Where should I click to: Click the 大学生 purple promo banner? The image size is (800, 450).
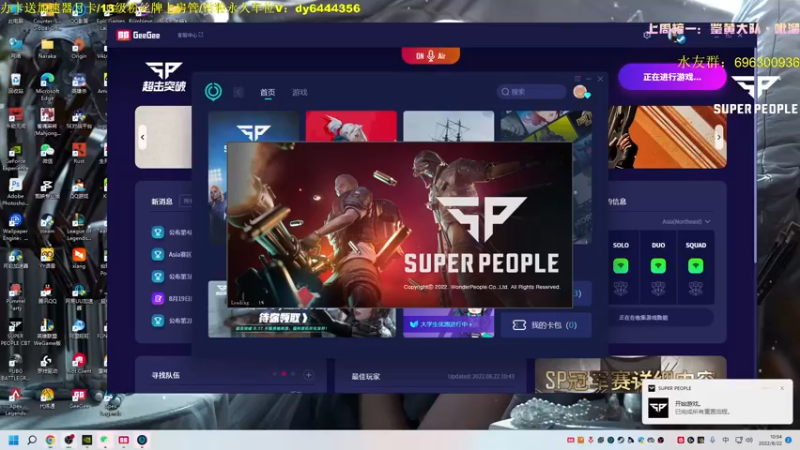tap(448, 323)
